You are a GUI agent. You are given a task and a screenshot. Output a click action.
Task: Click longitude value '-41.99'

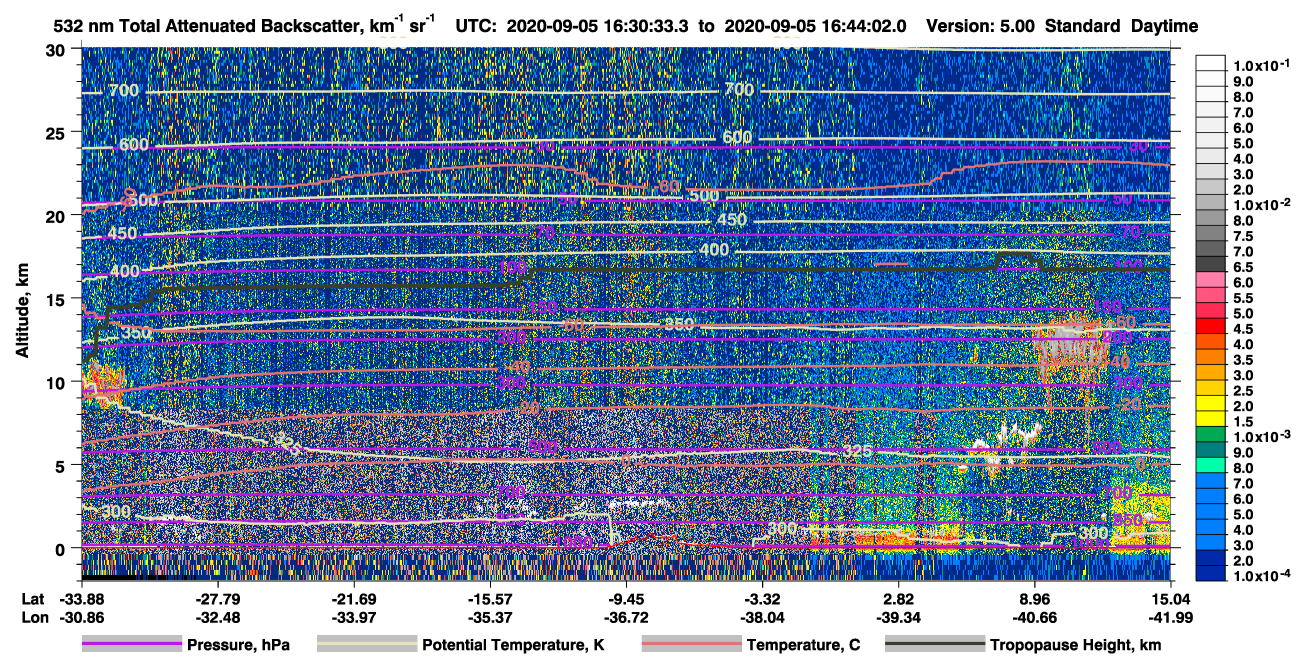(x=1171, y=617)
